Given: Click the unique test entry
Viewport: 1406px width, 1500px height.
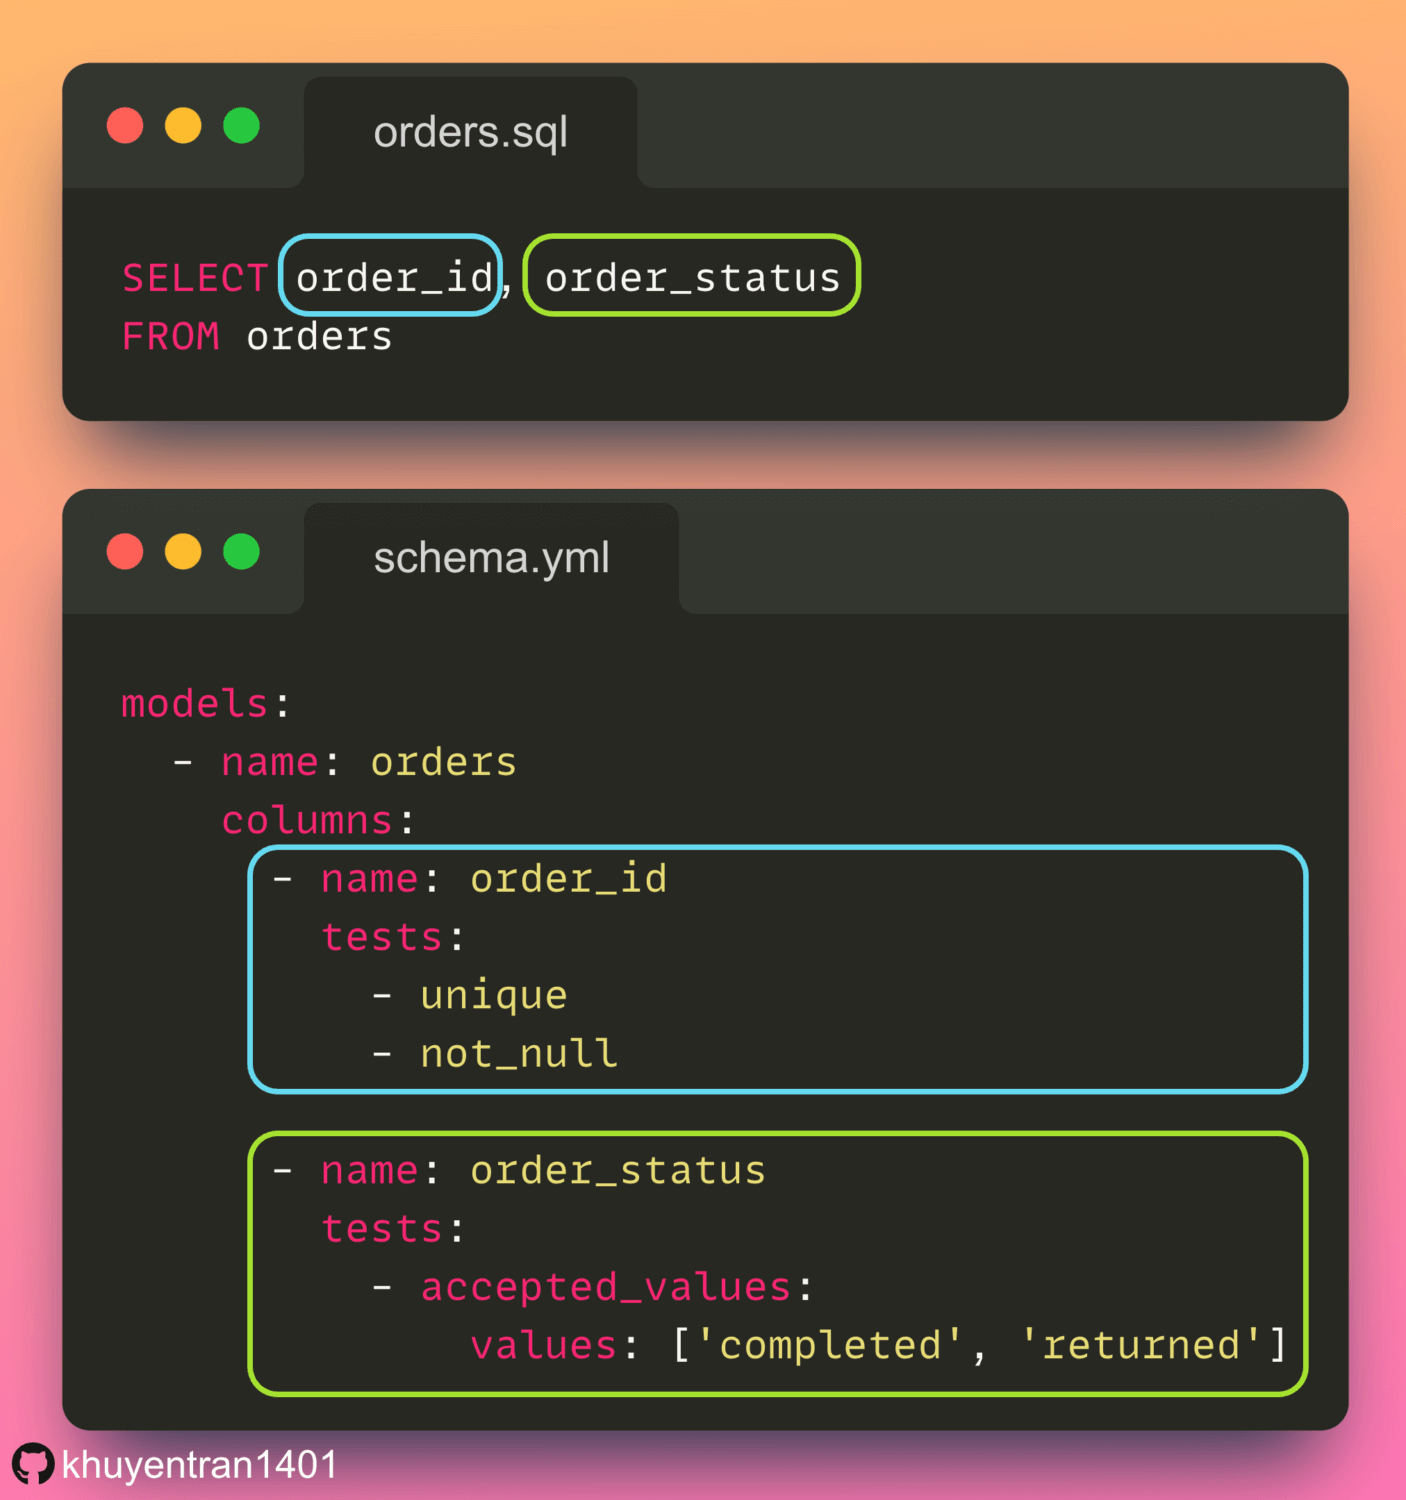Looking at the screenshot, I should click(x=494, y=996).
